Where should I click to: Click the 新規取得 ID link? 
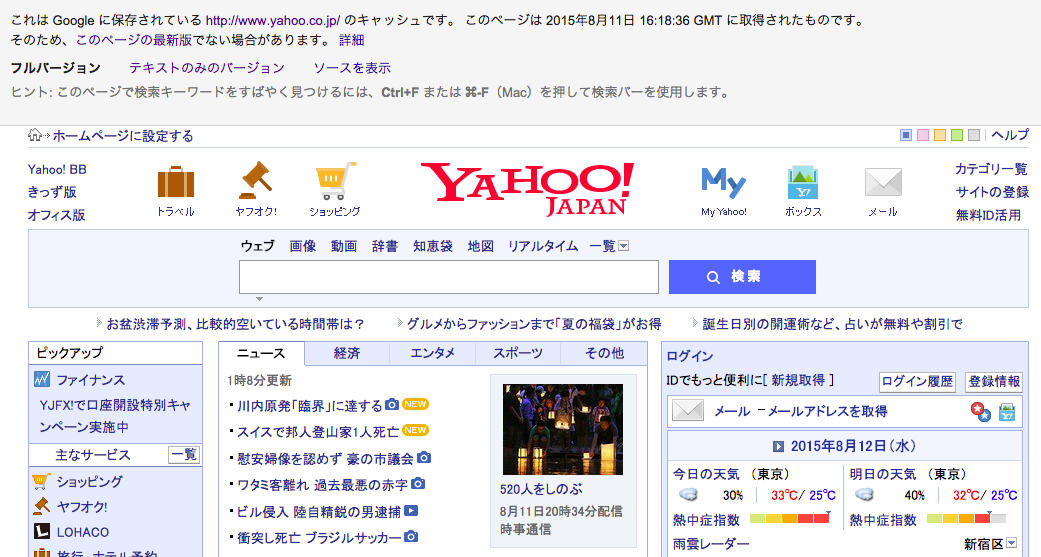coord(798,380)
